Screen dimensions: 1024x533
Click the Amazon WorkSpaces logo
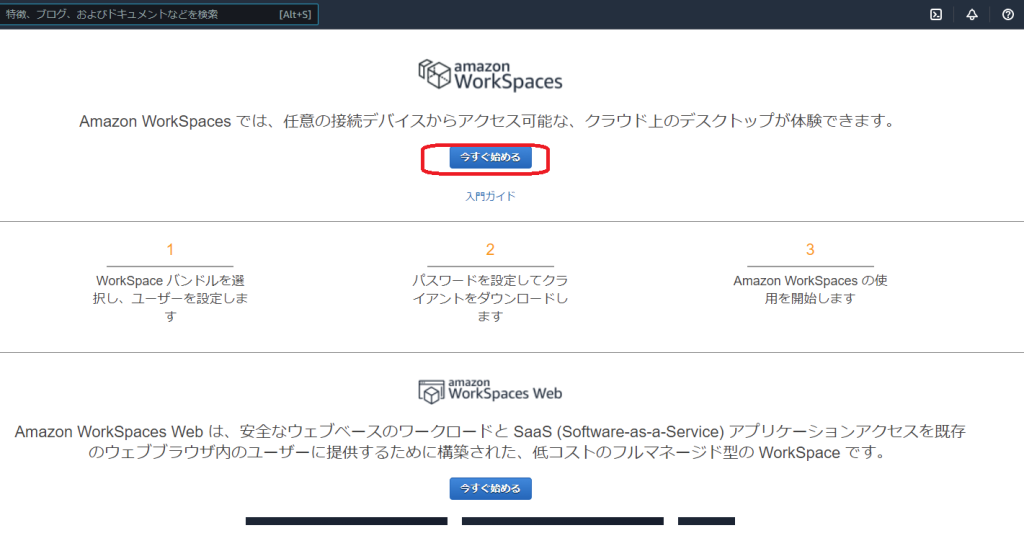[x=490, y=75]
